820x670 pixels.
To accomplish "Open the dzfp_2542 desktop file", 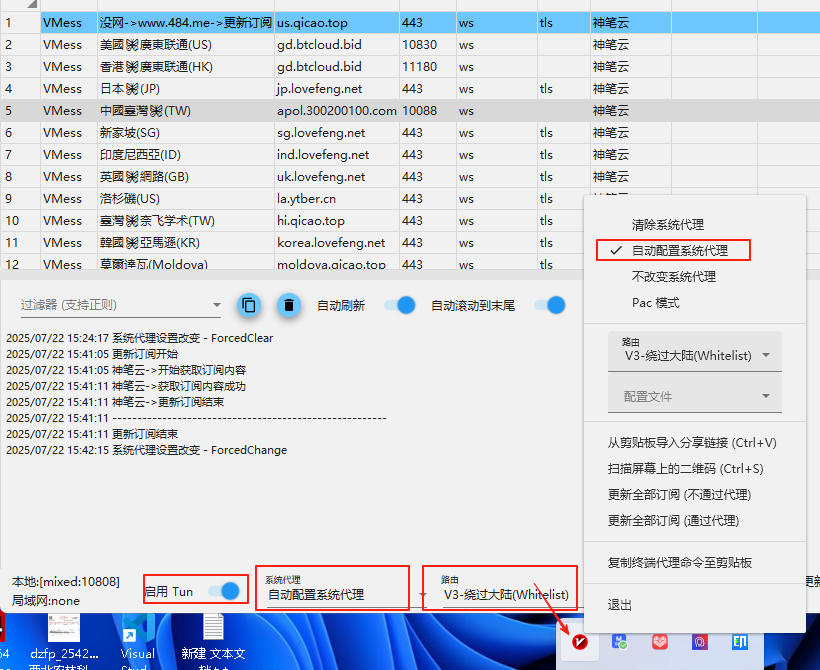I will click(64, 641).
